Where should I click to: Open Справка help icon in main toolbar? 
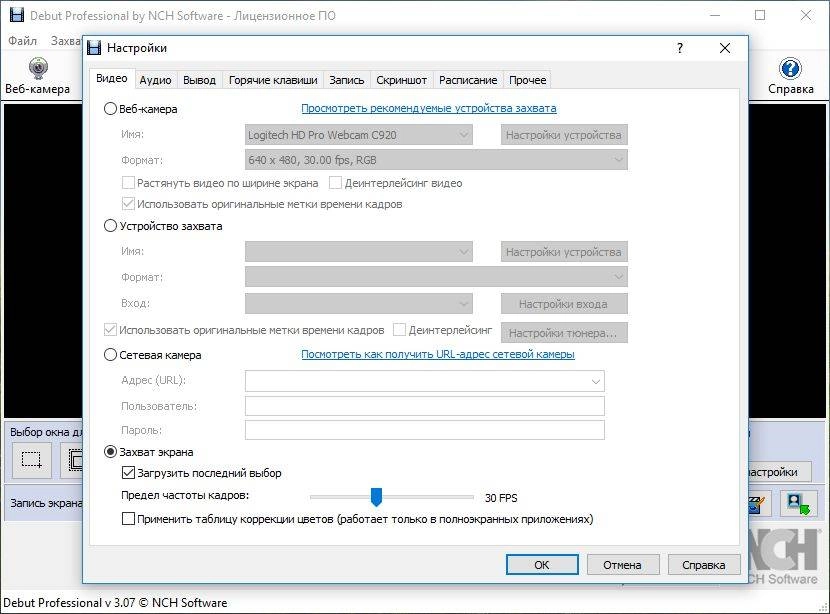pos(790,76)
